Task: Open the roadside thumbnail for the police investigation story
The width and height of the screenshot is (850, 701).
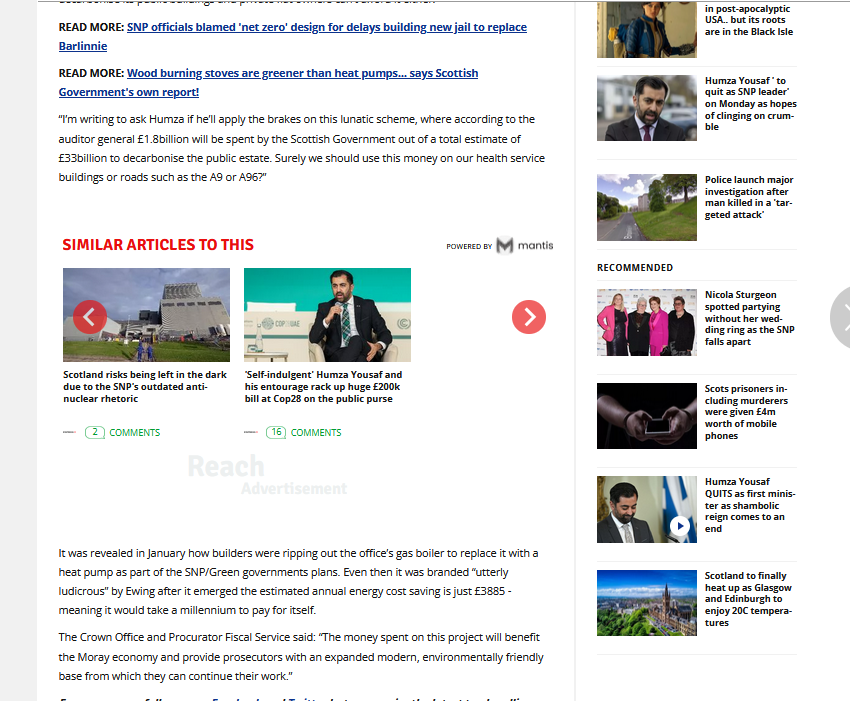Action: point(647,207)
